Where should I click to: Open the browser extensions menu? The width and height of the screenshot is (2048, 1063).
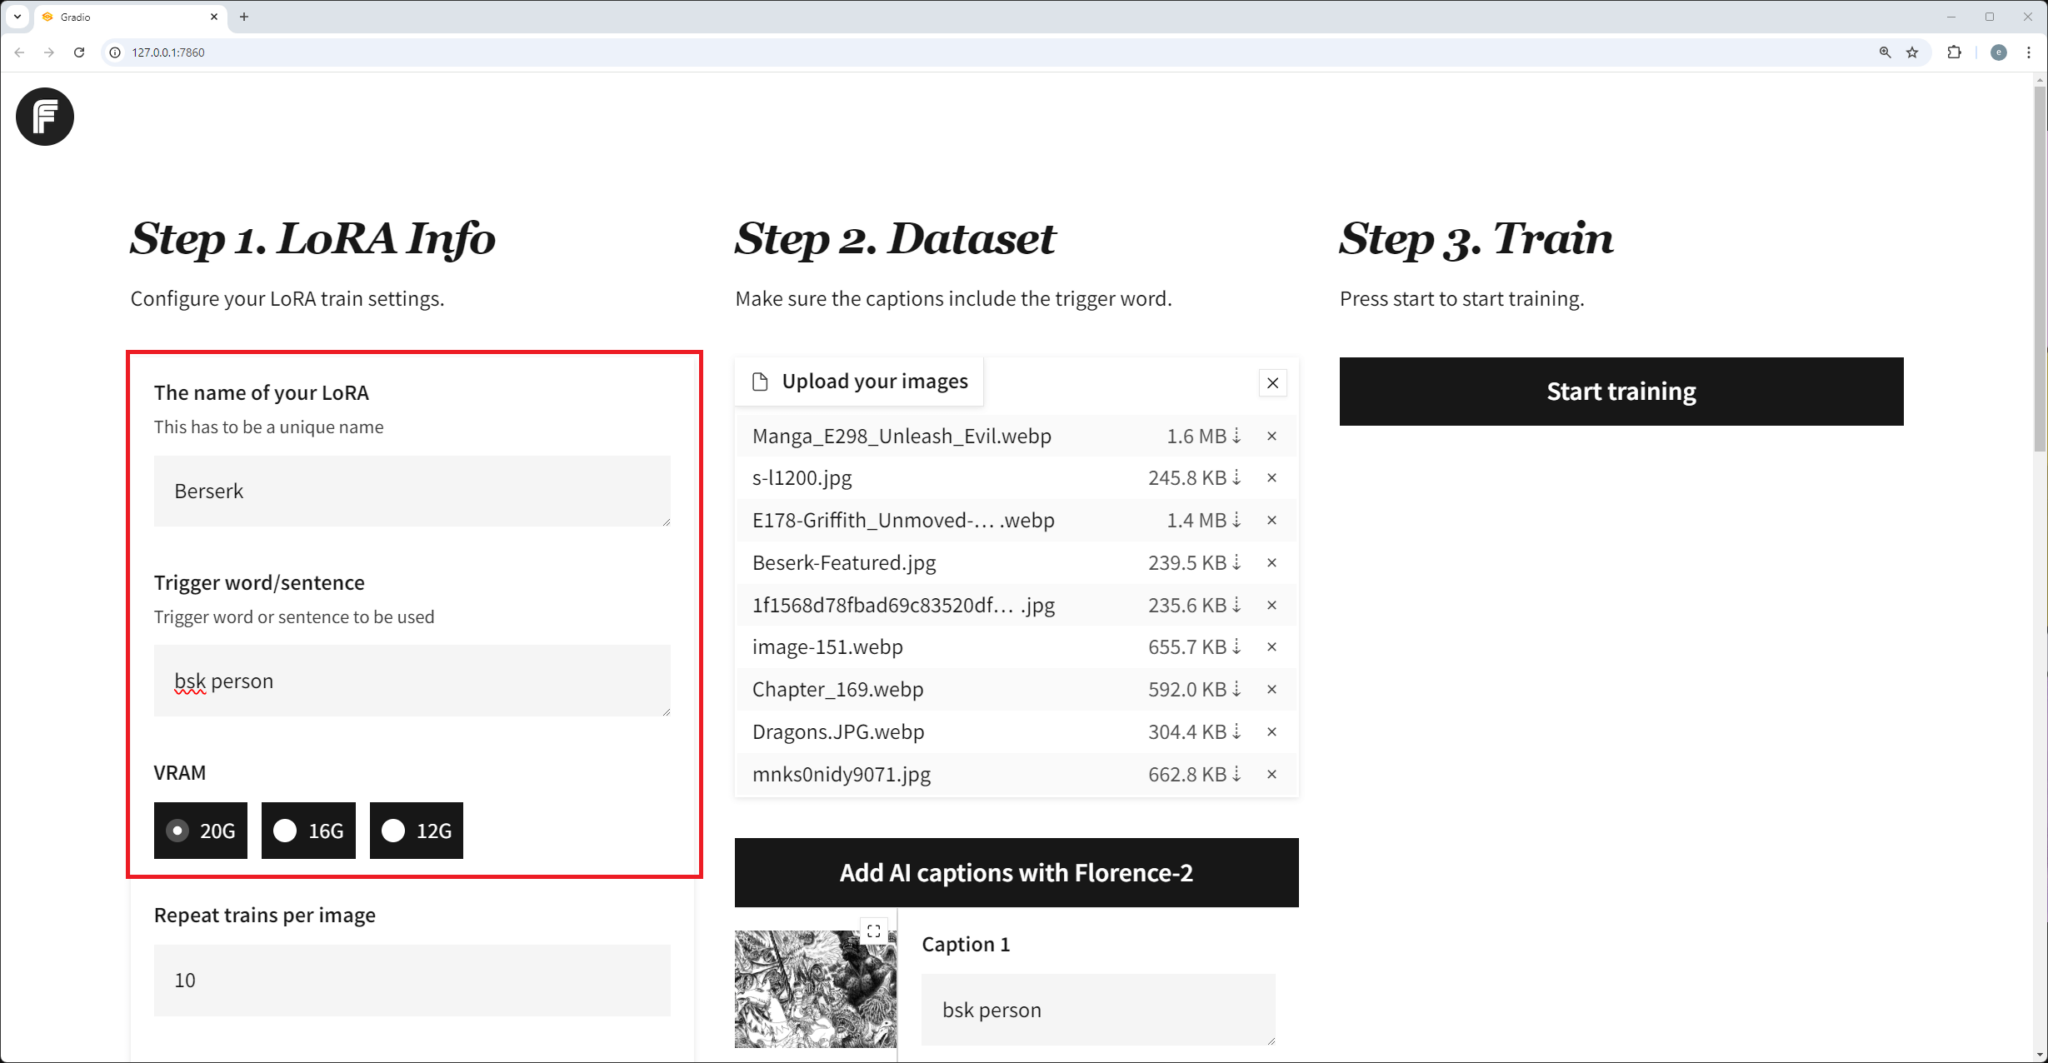(1954, 52)
